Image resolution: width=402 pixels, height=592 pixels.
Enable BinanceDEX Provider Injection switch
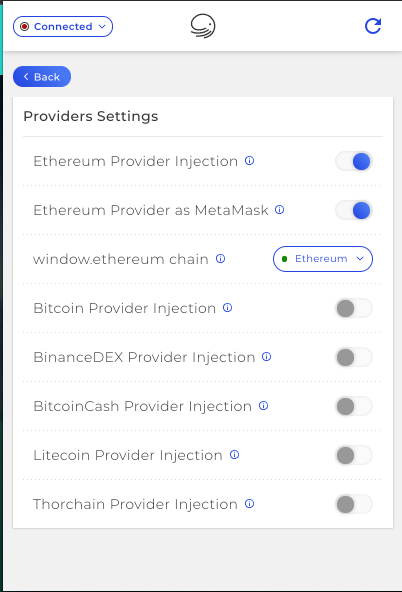354,357
